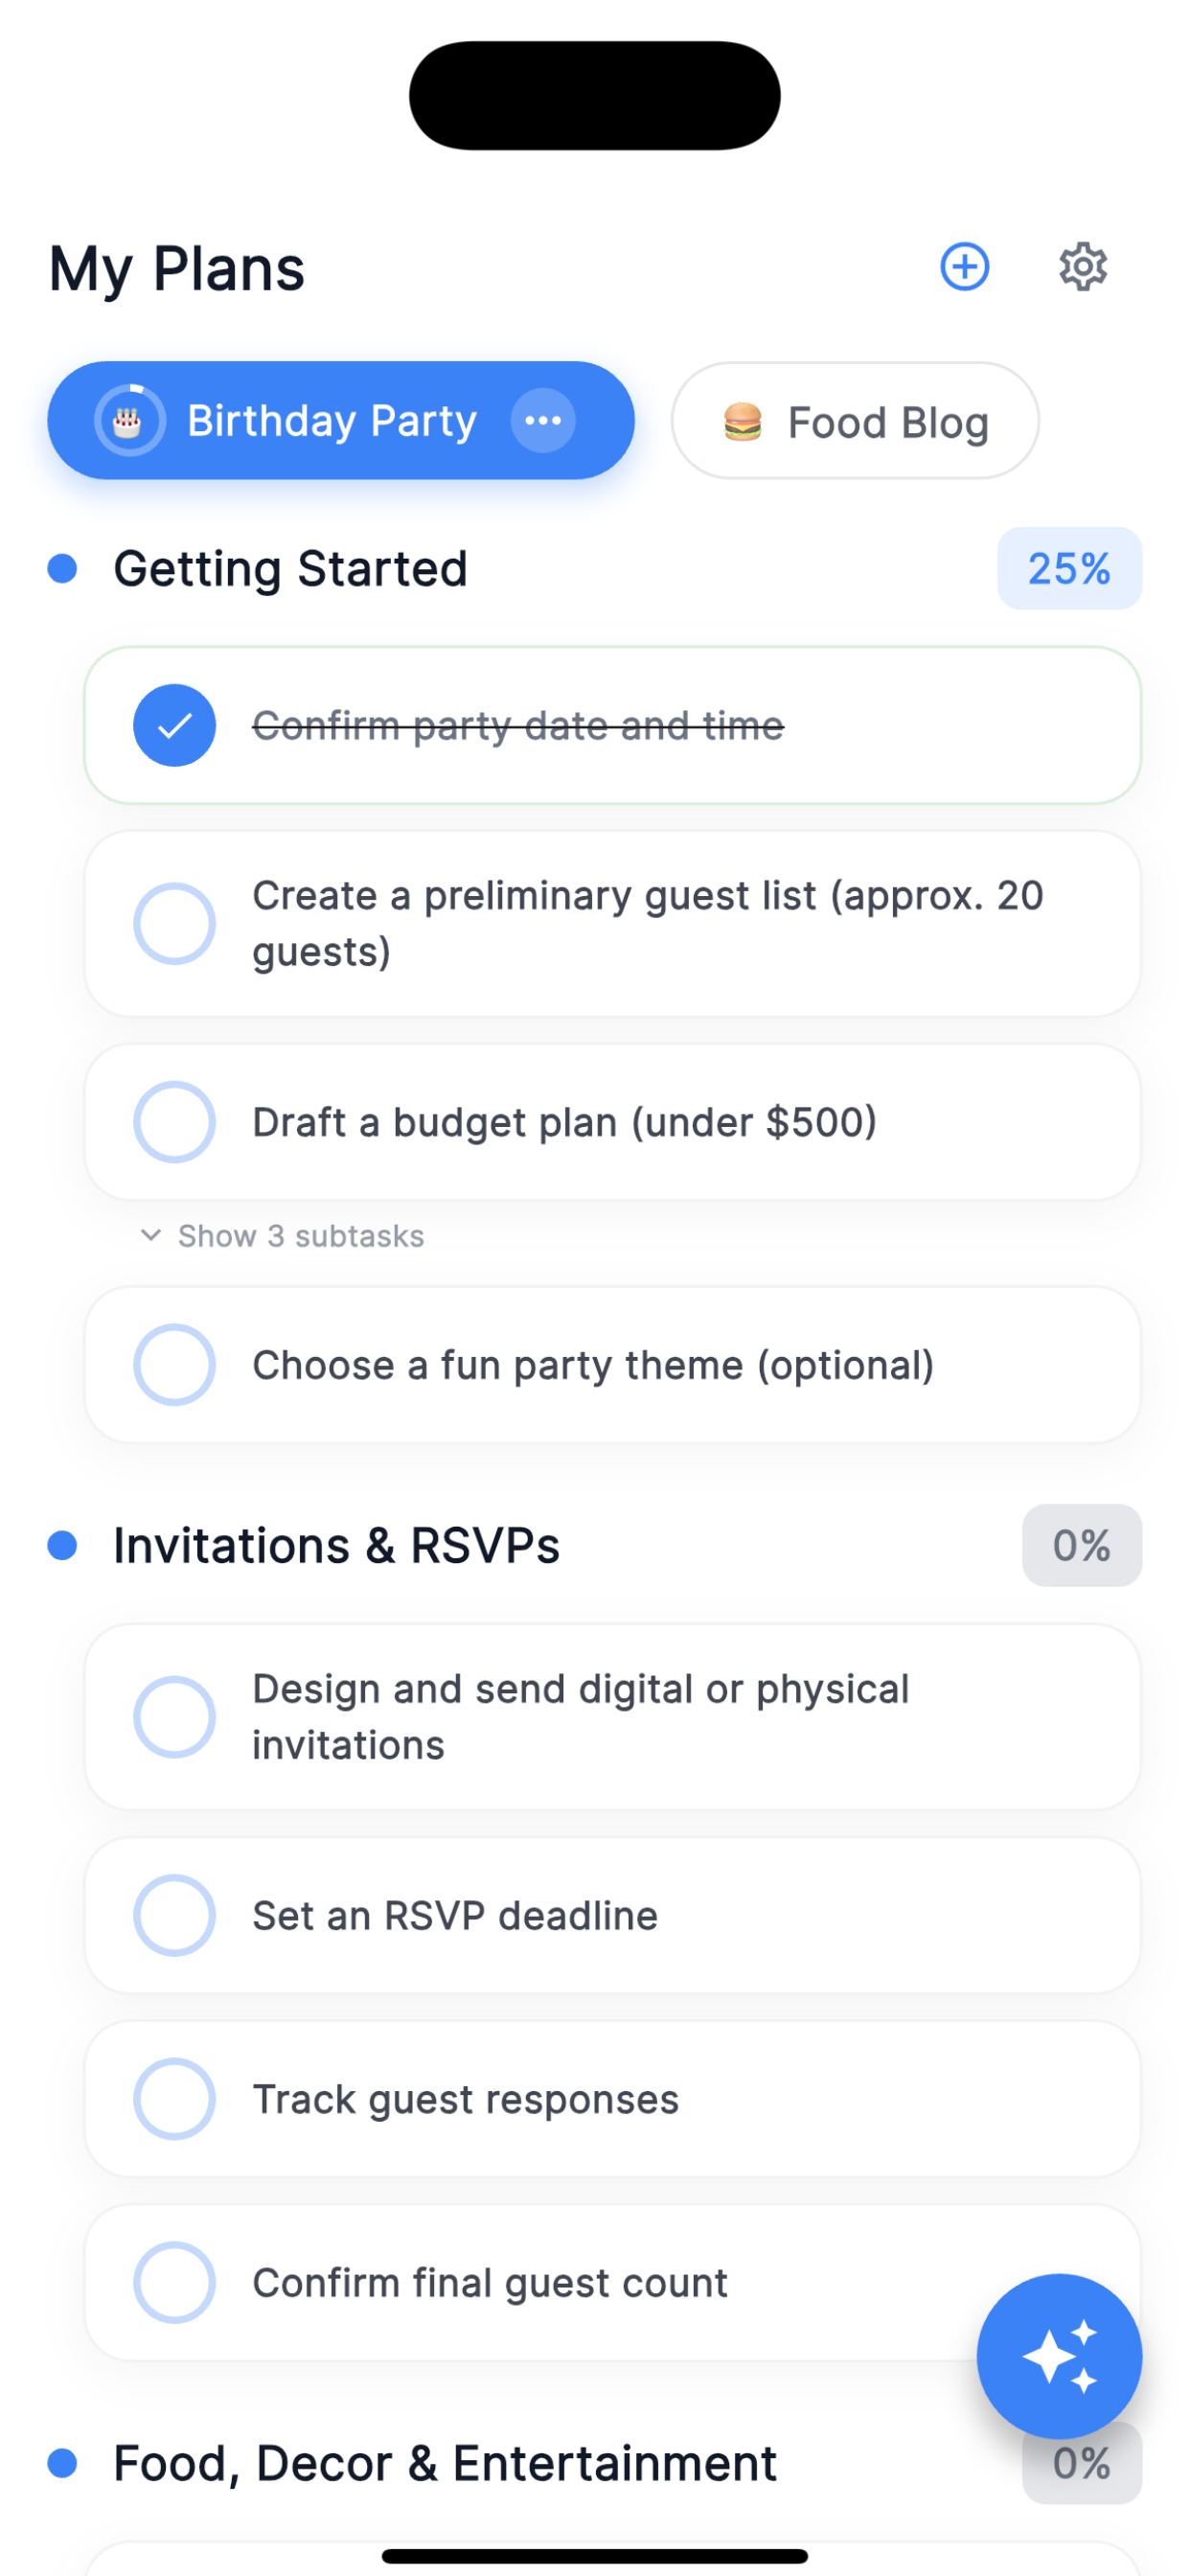Select the Birthday Party plan tab

coord(331,421)
